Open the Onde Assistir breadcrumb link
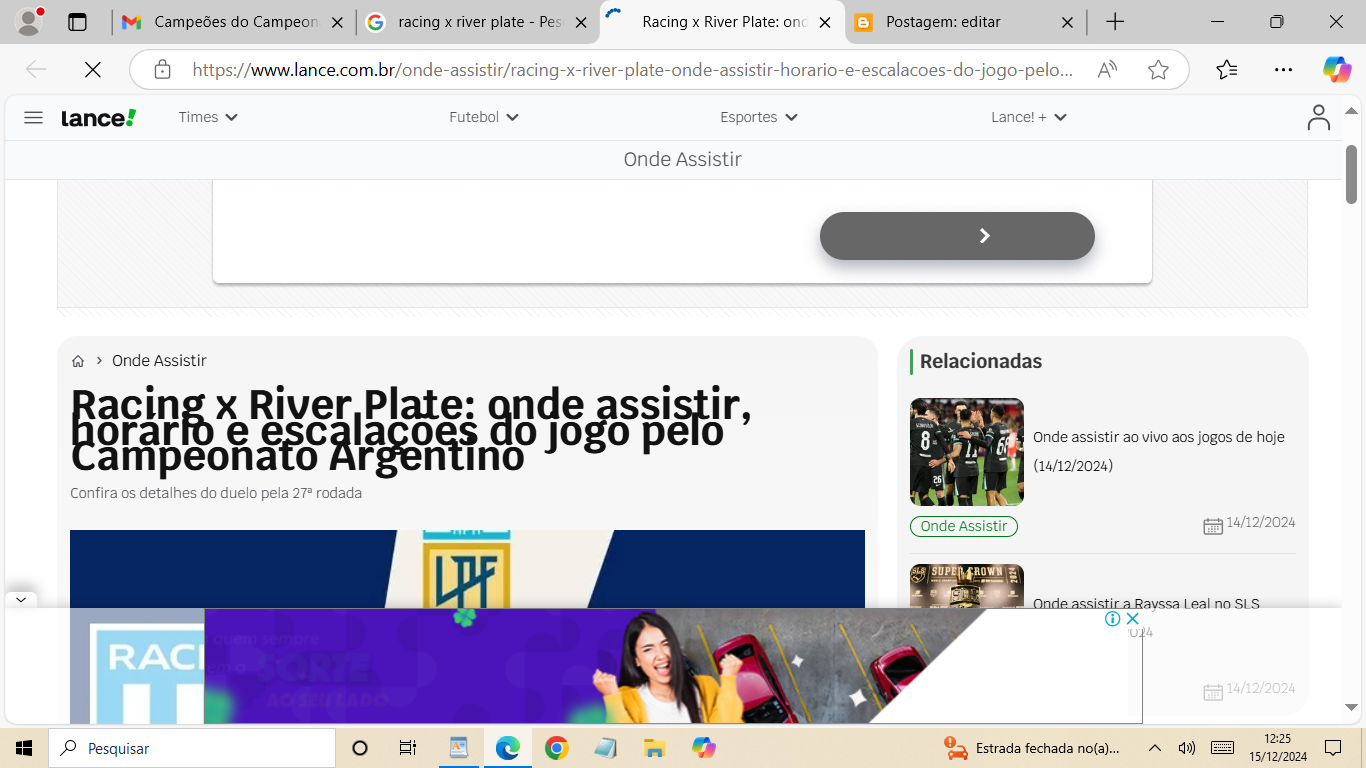This screenshot has width=1366, height=768. [x=159, y=361]
